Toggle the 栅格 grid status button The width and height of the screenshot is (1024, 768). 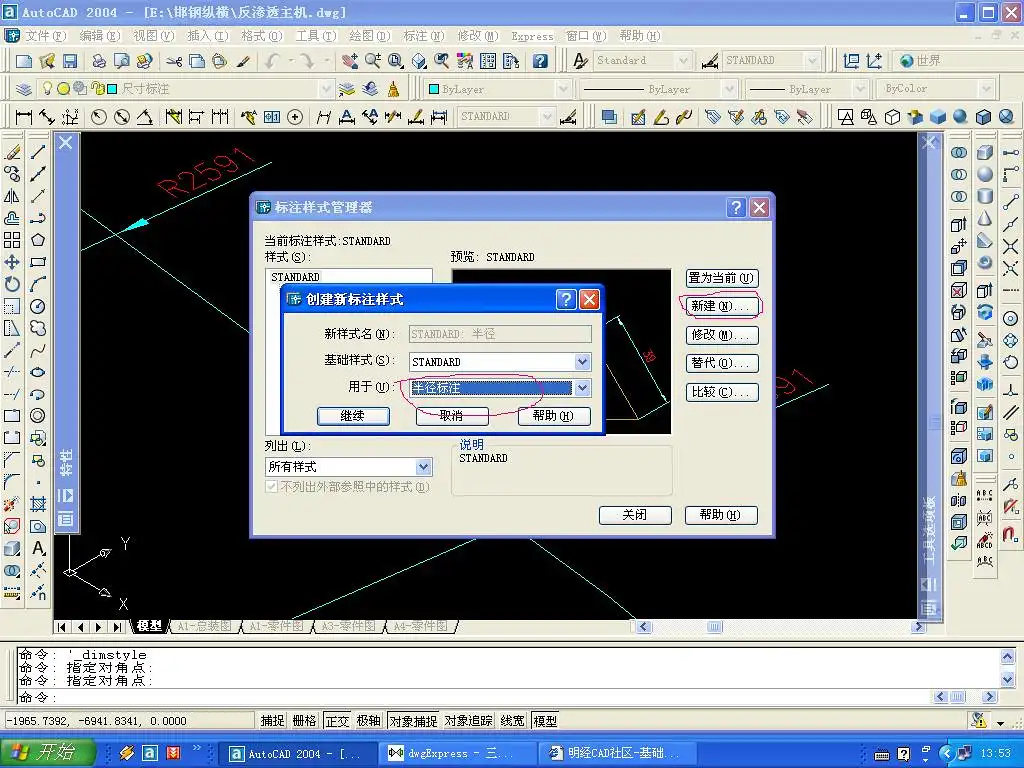[x=304, y=721]
